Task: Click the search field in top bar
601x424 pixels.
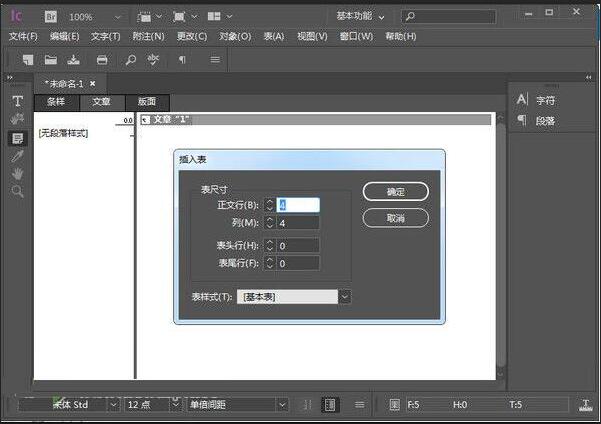Action: tap(448, 16)
